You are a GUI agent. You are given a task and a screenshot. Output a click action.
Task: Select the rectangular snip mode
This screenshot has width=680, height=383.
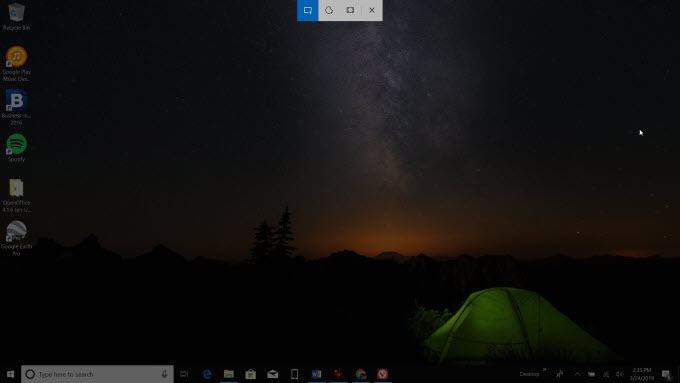pos(307,10)
